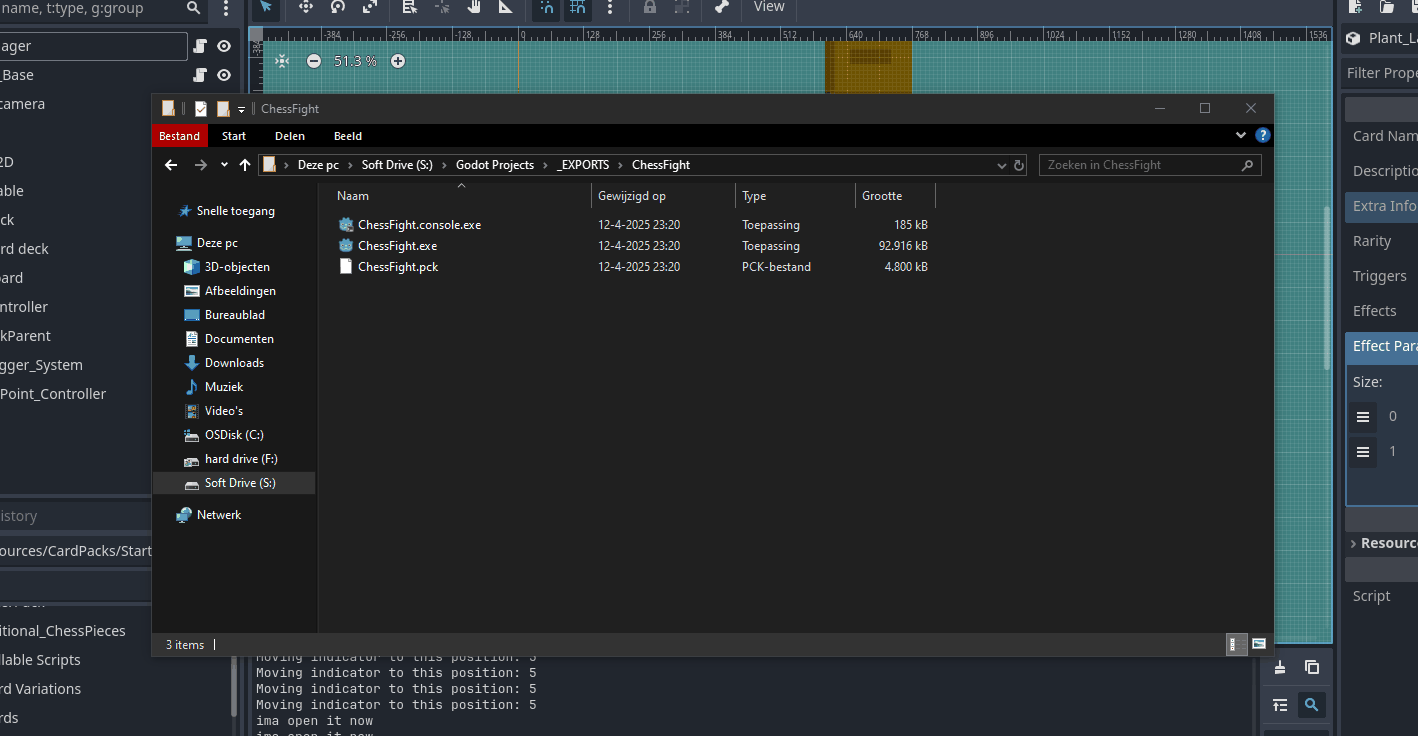Open the Beeld ribbon tab in Explorer

click(348, 136)
